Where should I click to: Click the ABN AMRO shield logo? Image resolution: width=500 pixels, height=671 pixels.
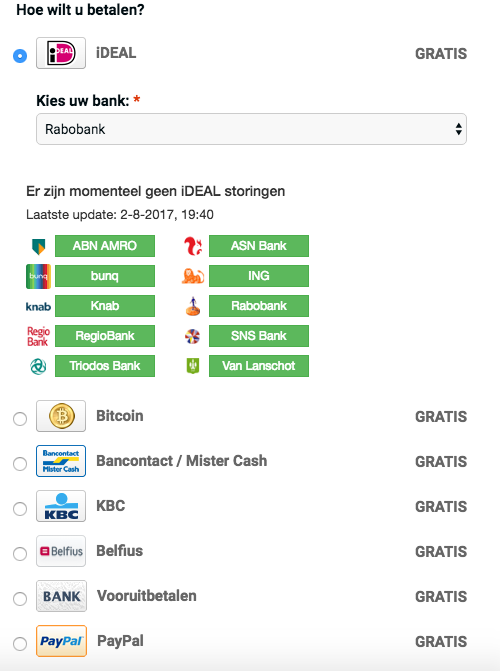[x=39, y=246]
